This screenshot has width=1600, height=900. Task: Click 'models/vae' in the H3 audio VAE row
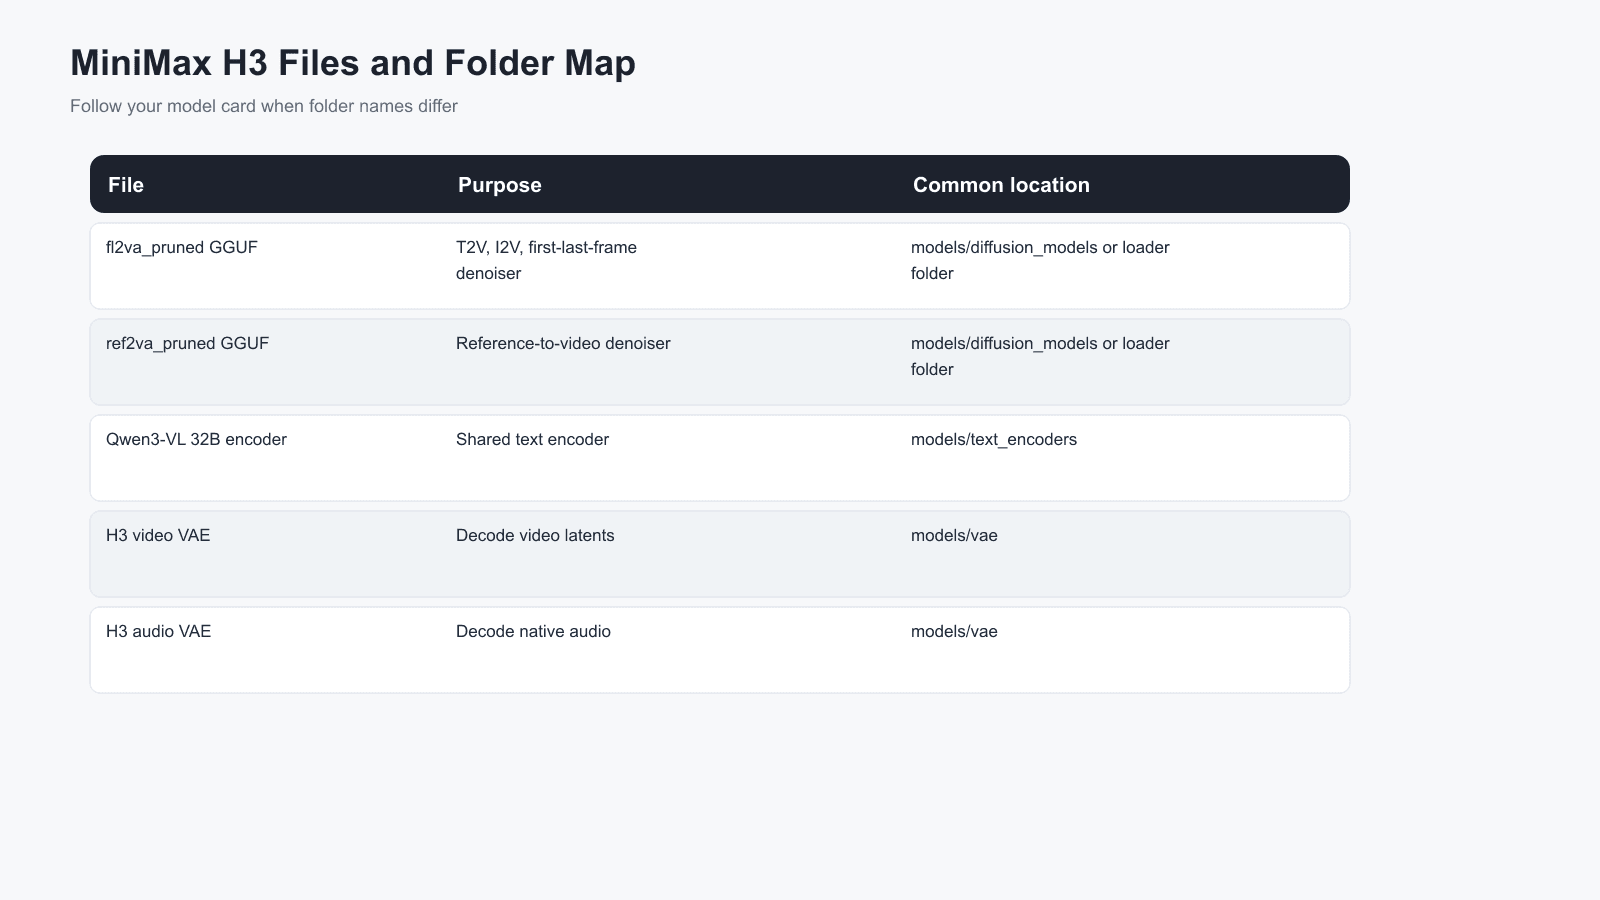click(x=954, y=631)
